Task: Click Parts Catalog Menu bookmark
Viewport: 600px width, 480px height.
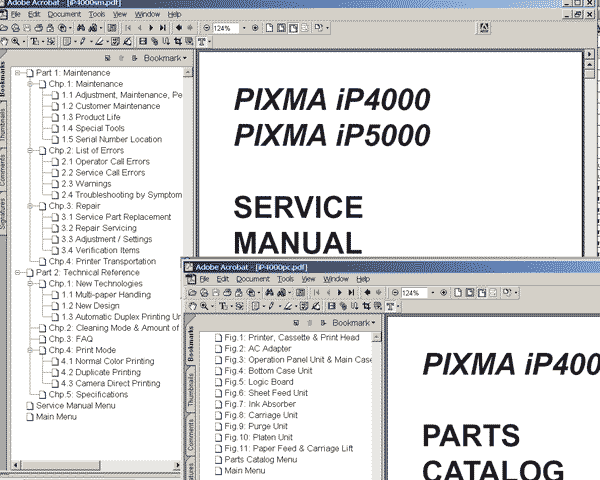Action: tap(261, 460)
